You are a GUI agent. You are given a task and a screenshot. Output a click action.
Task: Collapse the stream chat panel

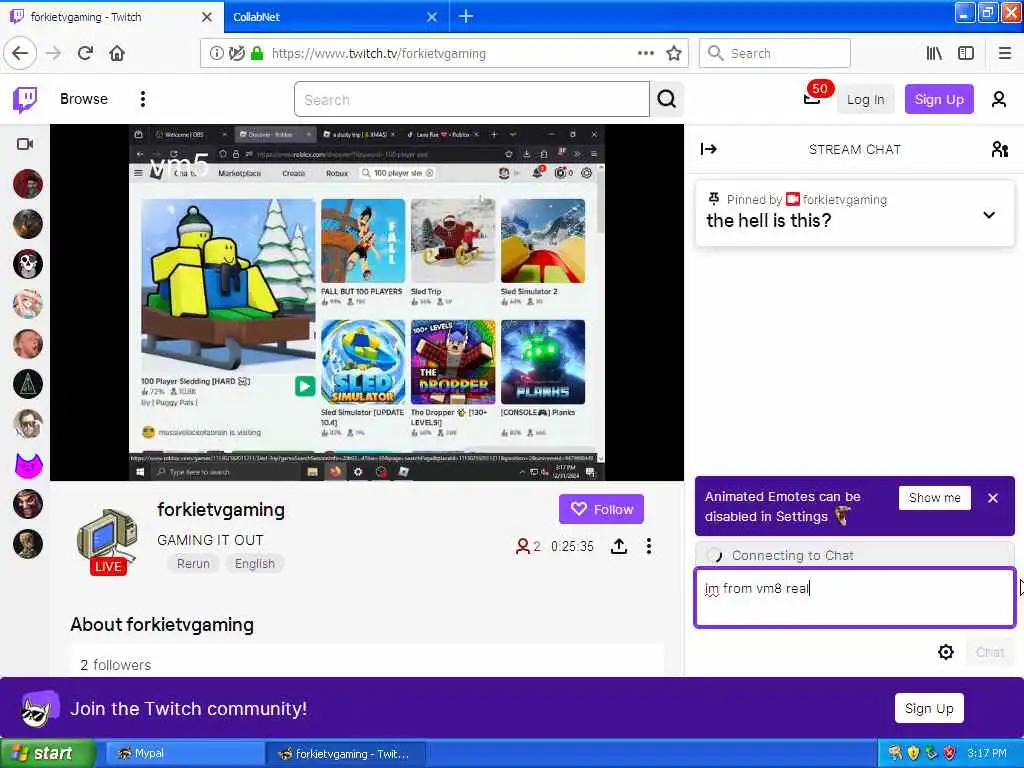click(709, 150)
